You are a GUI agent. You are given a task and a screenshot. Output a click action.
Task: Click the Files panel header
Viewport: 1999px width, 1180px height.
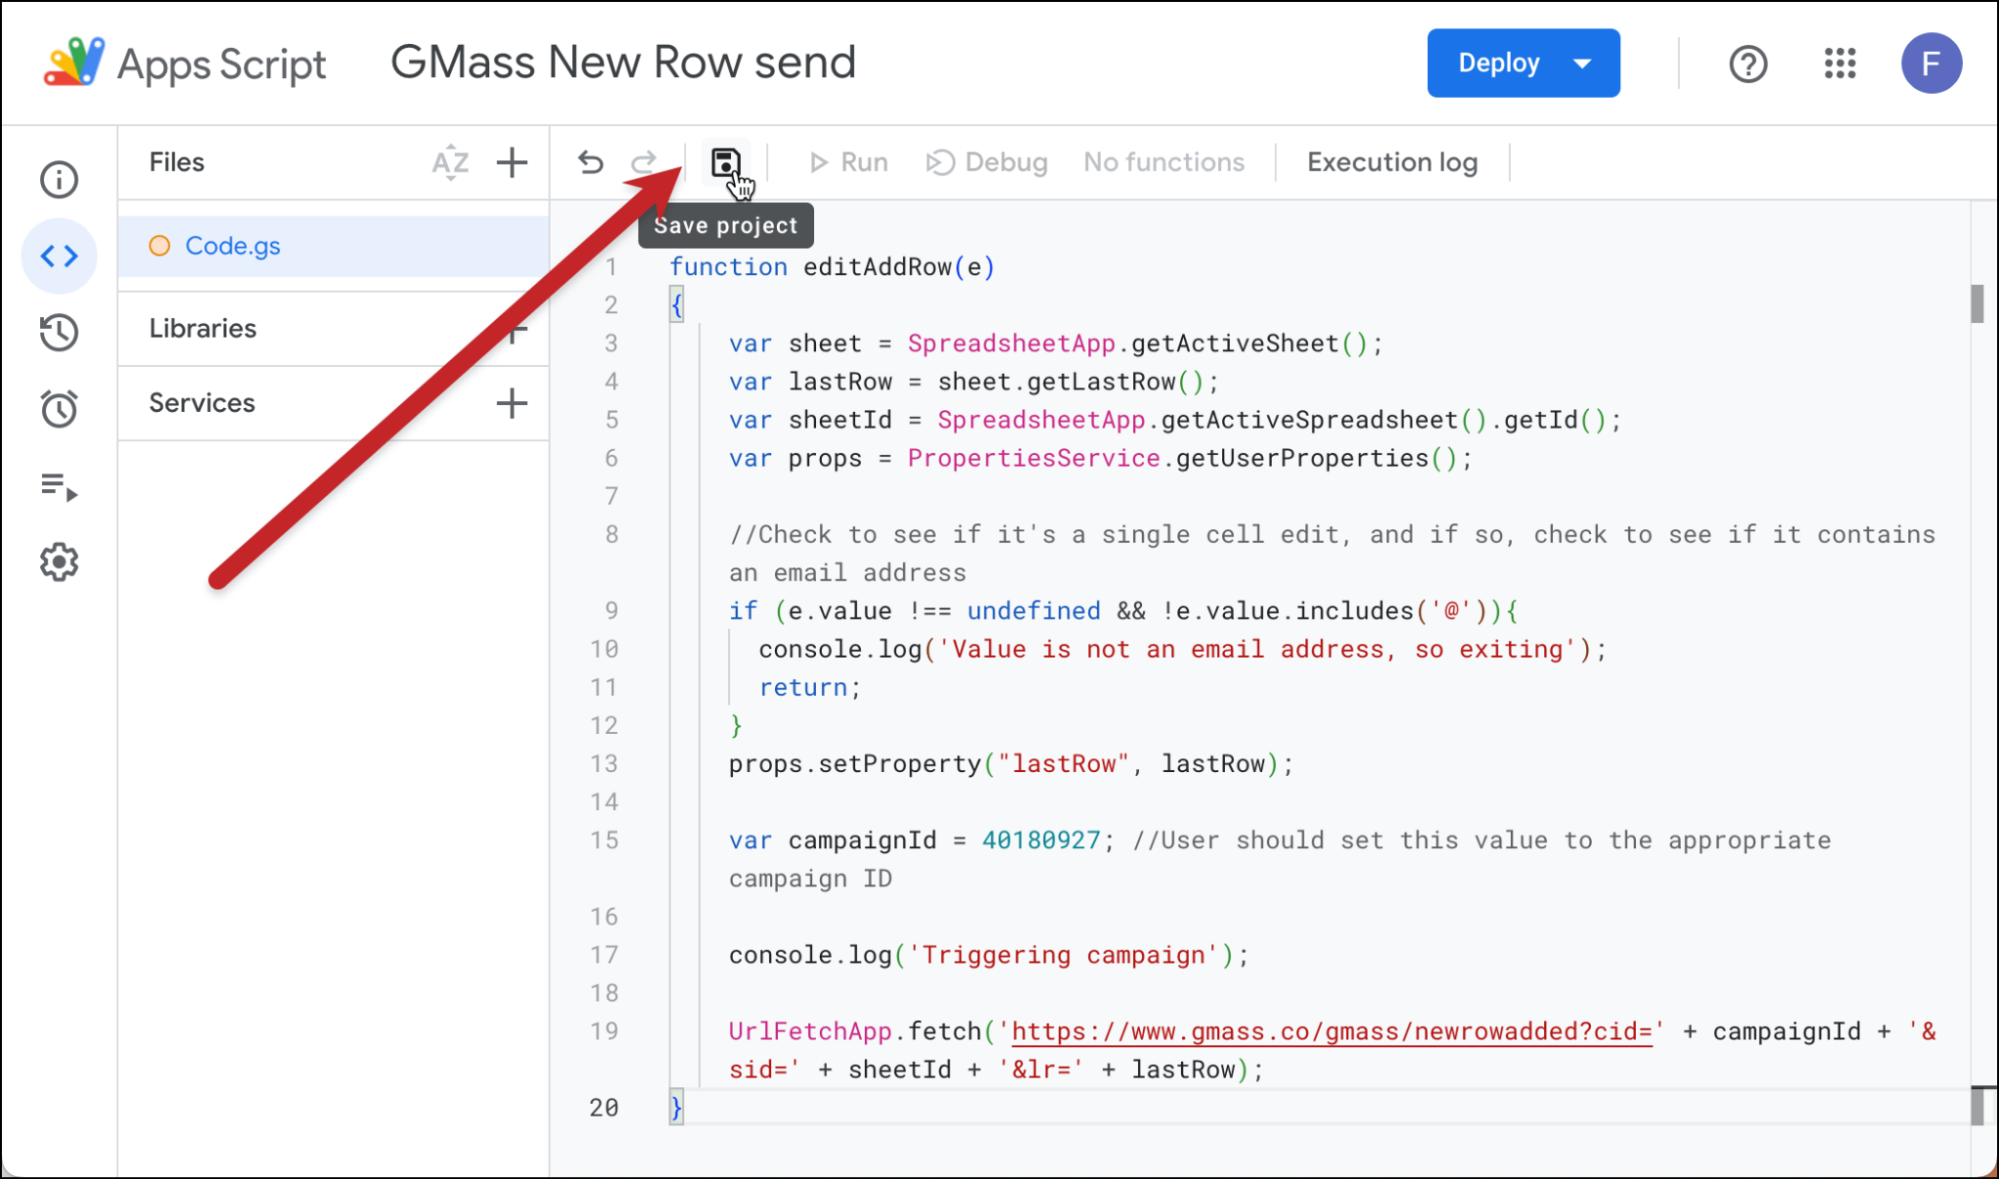(x=177, y=162)
